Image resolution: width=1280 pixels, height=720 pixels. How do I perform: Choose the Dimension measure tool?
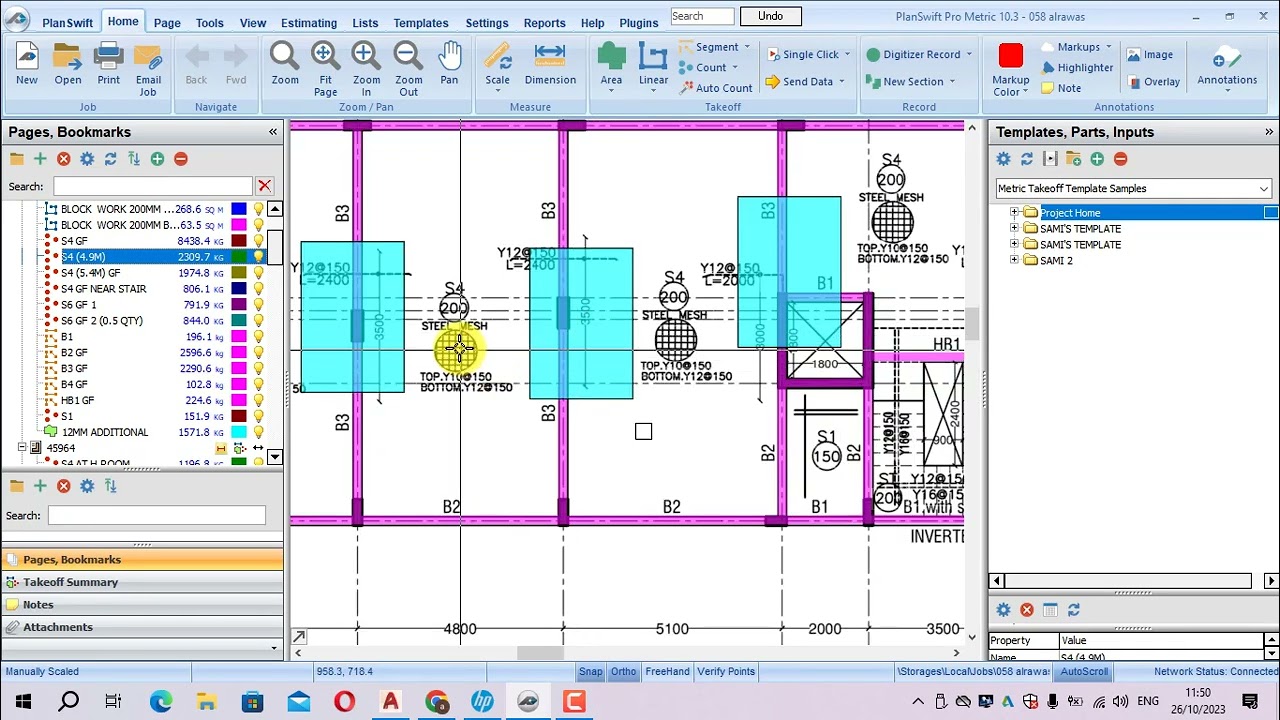point(550,64)
